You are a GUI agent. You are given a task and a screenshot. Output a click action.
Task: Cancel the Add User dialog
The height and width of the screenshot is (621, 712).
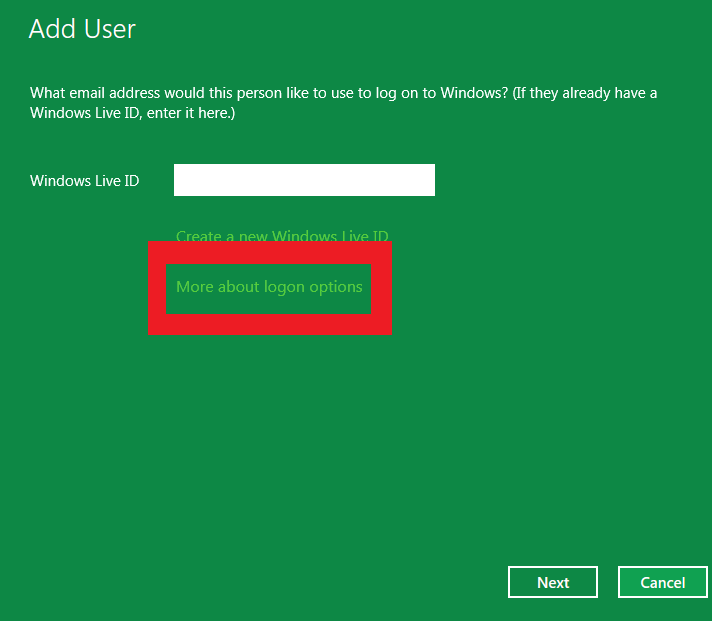(663, 582)
